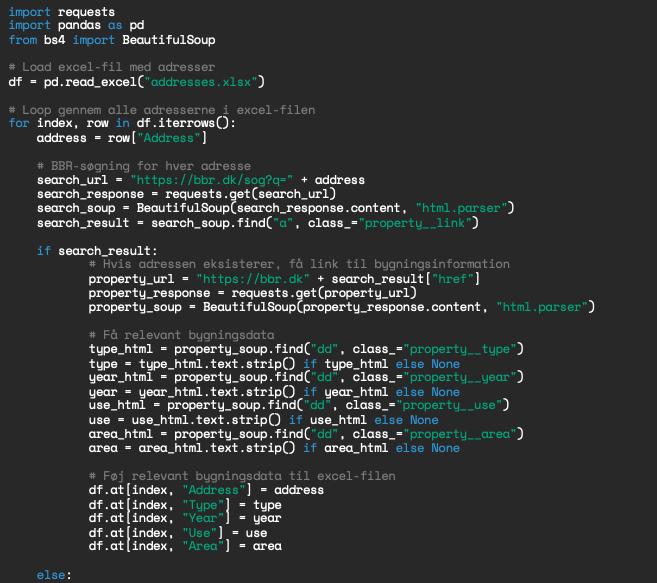Click comment '# Loop gennem alle adresserne i excel-filen'

(162, 110)
